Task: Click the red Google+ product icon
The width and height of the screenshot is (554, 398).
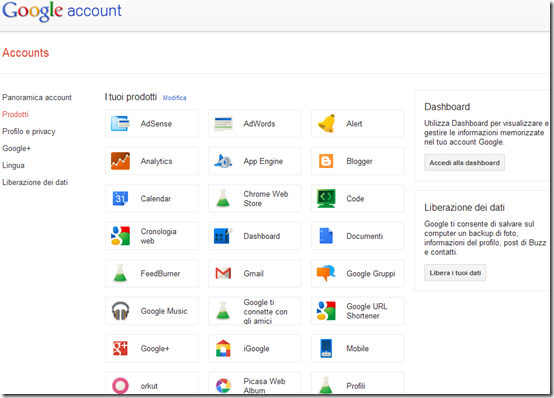Action: click(x=120, y=348)
